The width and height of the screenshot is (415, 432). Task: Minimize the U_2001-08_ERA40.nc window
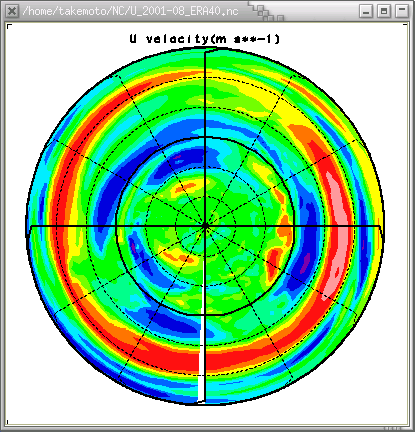366,11
